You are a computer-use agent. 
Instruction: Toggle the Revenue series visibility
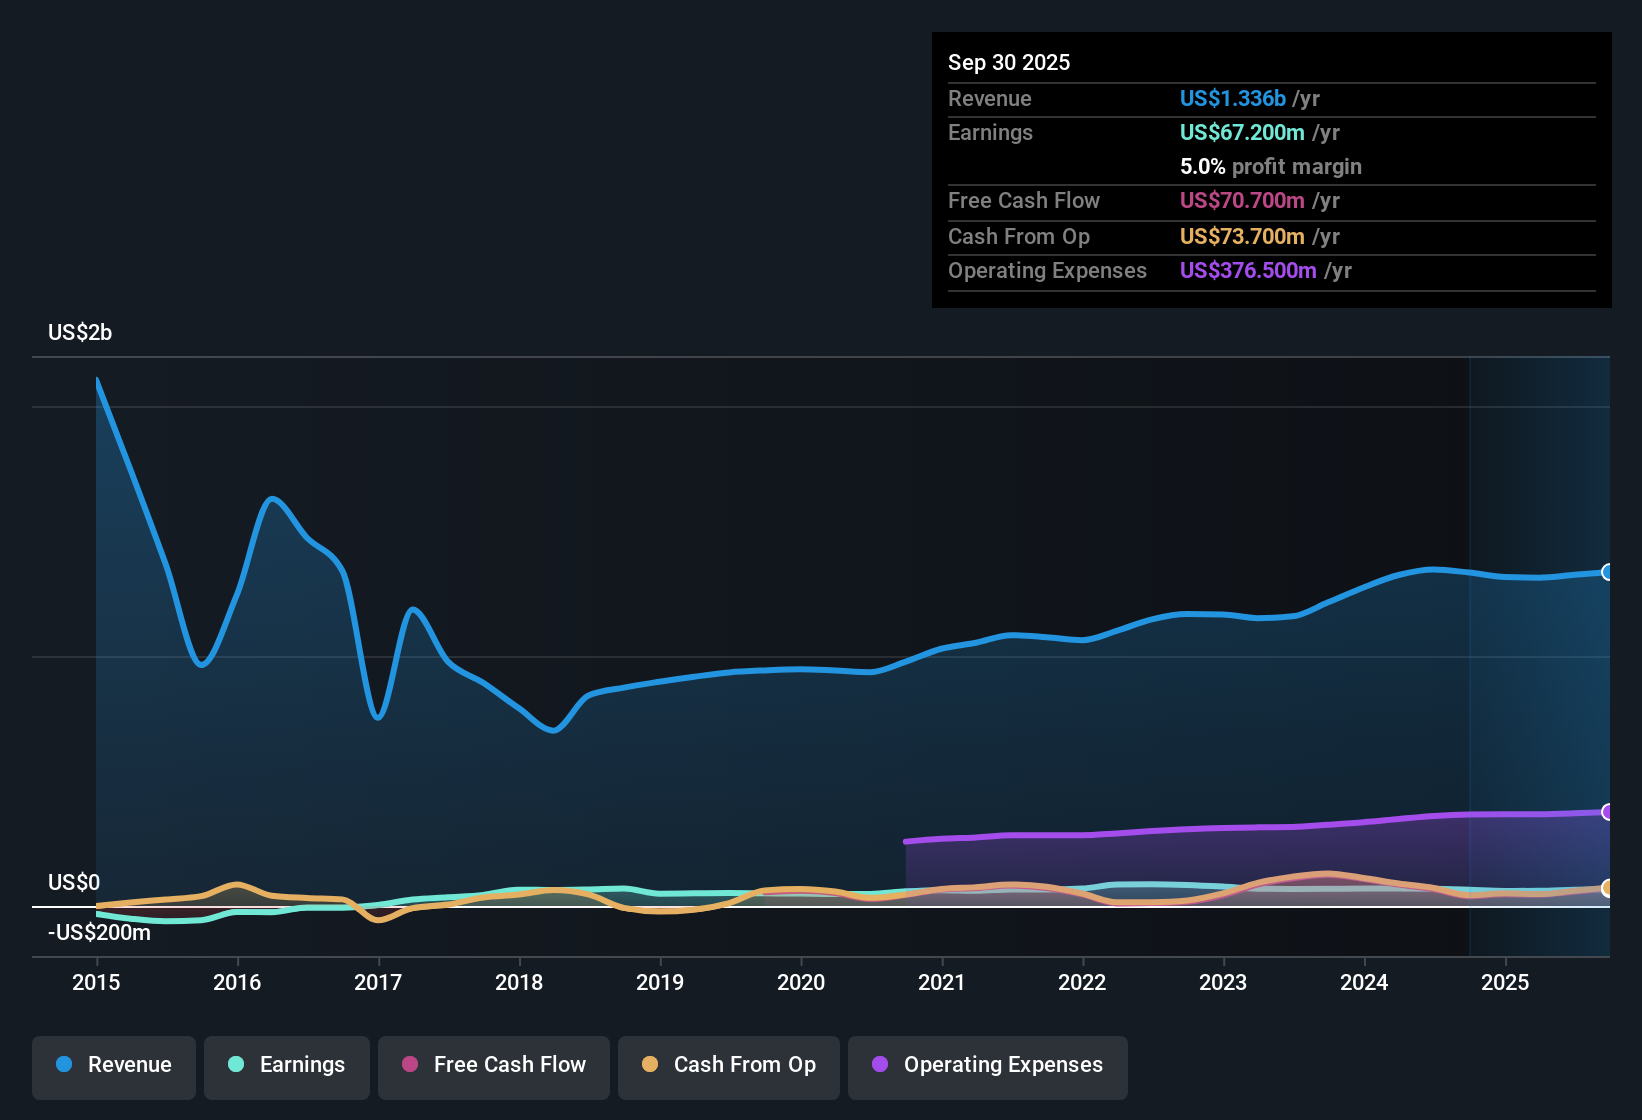(113, 1065)
